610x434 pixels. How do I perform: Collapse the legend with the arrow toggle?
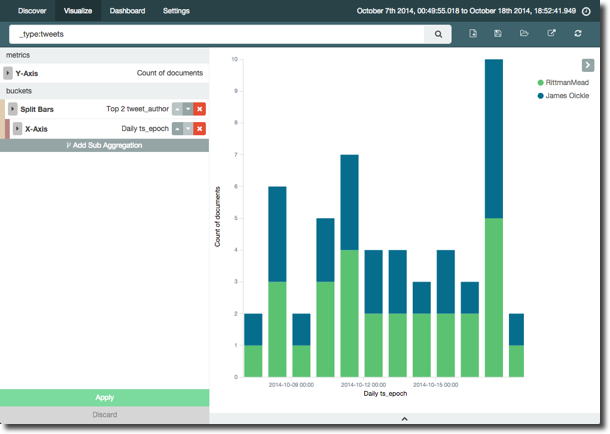pyautogui.click(x=588, y=65)
